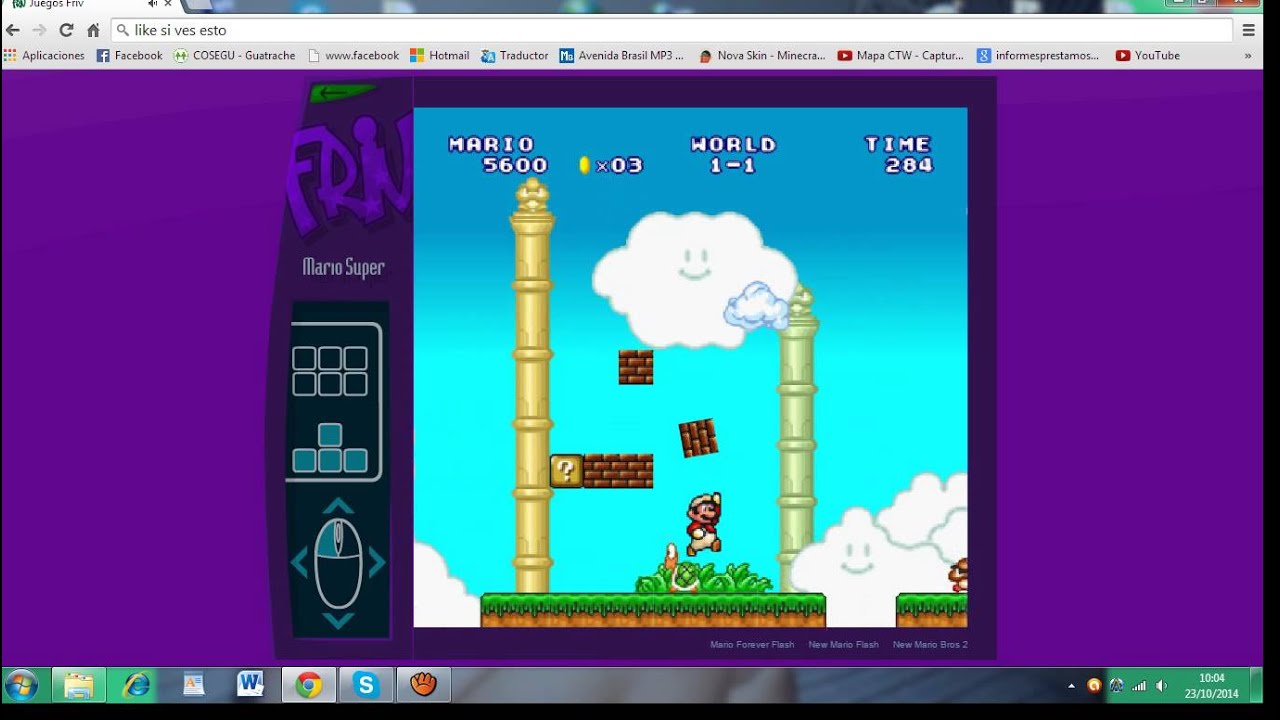1280x720 pixels.
Task: Open the Nova Skin - Minecraft bookmark
Action: click(x=762, y=56)
